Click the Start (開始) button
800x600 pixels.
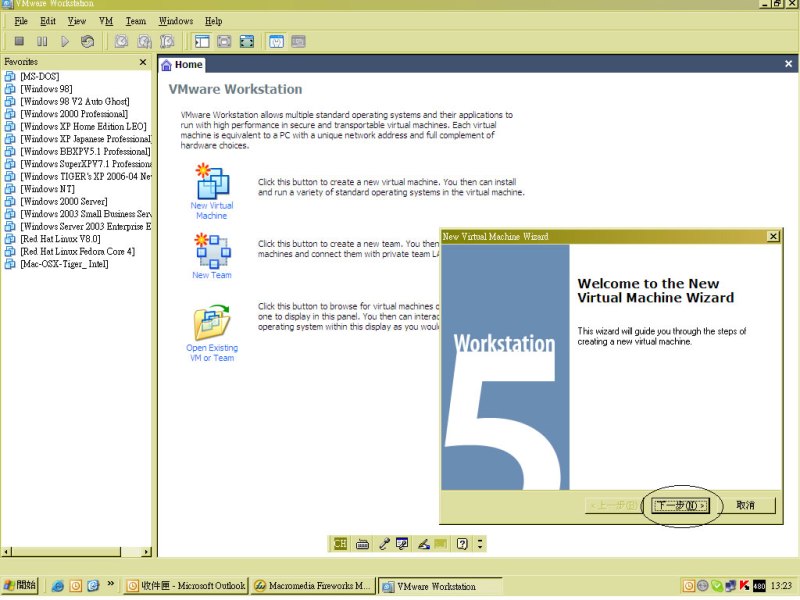point(19,586)
